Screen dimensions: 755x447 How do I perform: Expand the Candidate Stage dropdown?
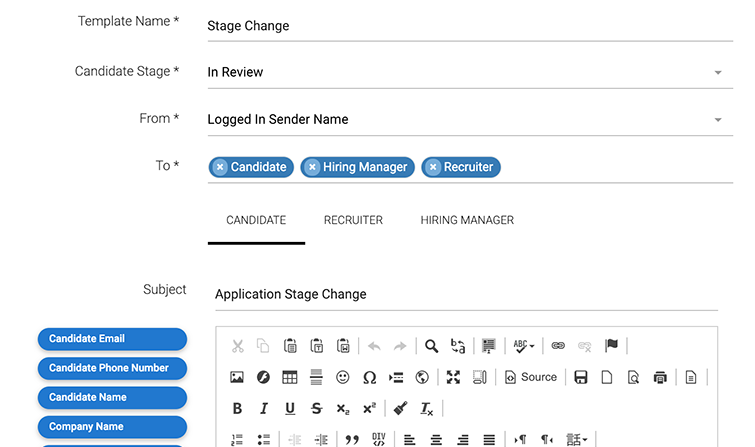pos(717,73)
